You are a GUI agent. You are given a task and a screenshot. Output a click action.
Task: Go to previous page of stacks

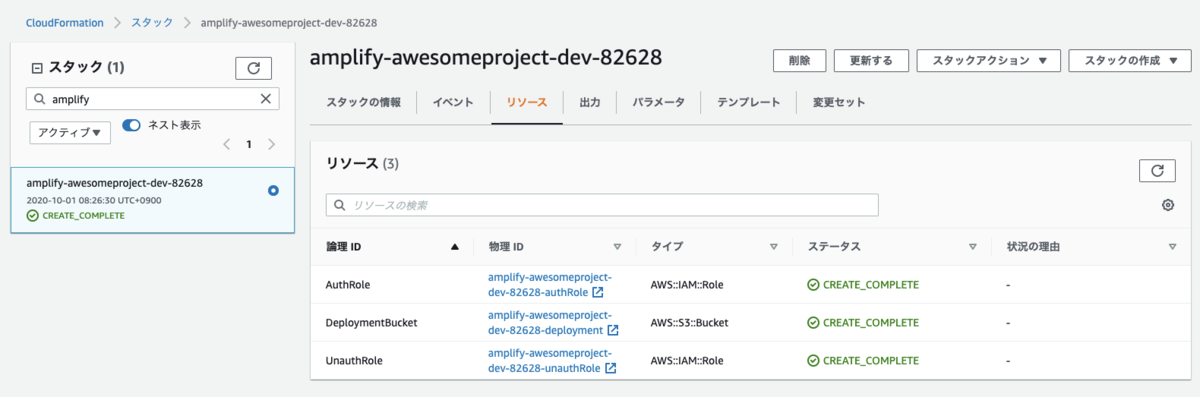click(226, 144)
